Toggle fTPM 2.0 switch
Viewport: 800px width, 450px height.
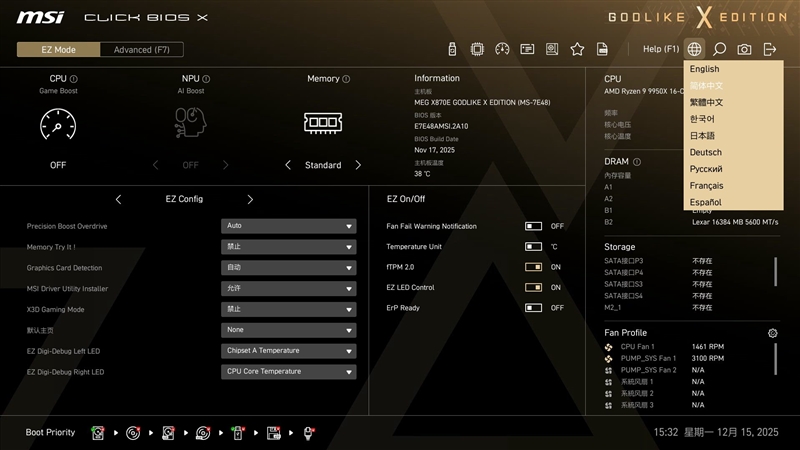tap(533, 267)
